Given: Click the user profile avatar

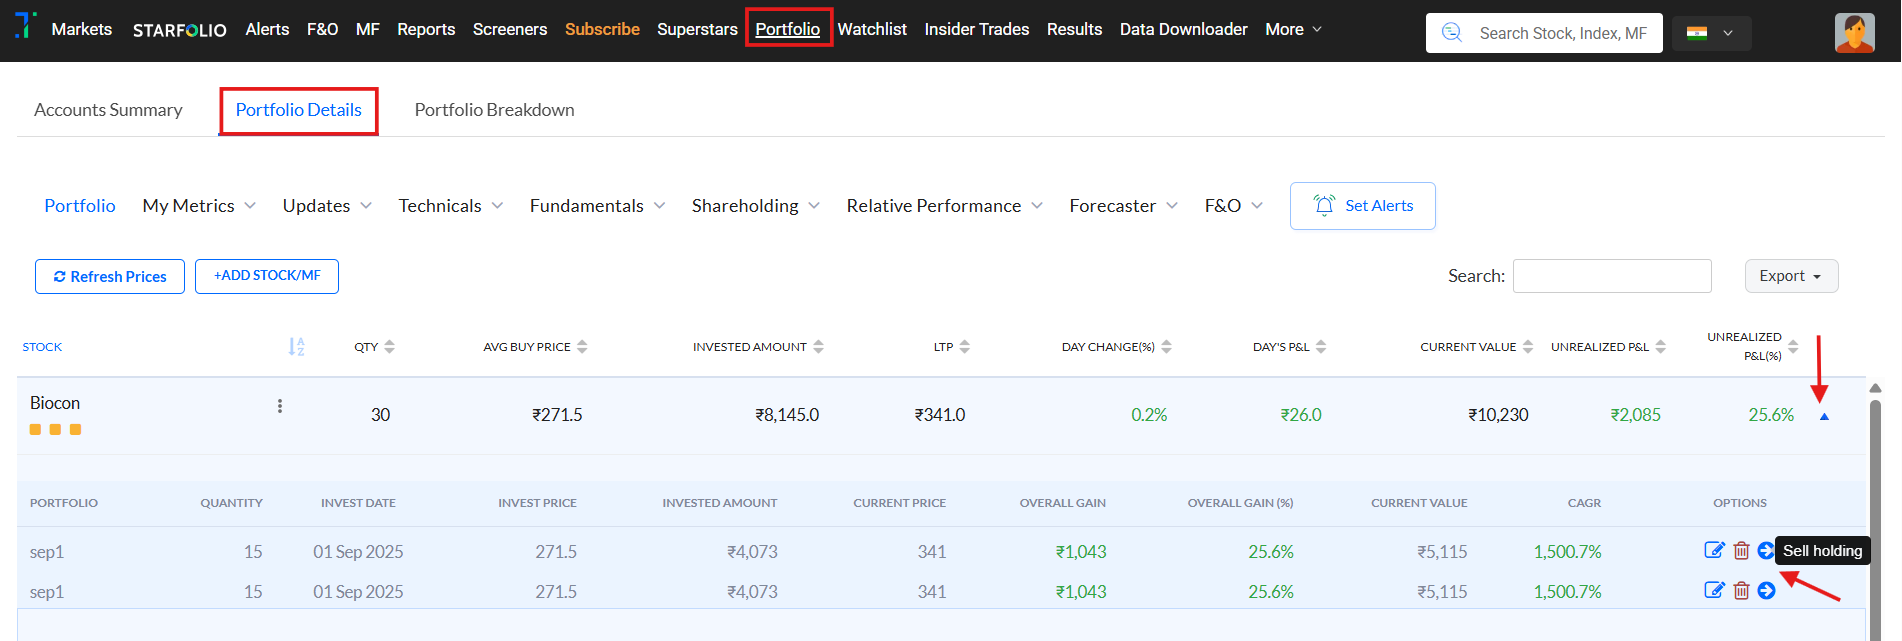Looking at the screenshot, I should click(1854, 33).
